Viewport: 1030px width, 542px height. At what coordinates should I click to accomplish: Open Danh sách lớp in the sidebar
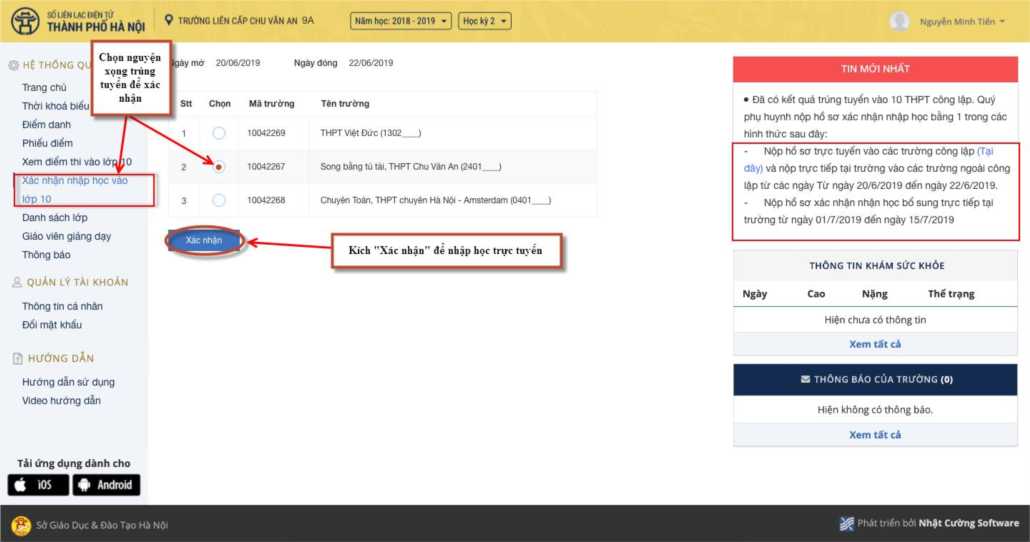pyautogui.click(x=55, y=218)
